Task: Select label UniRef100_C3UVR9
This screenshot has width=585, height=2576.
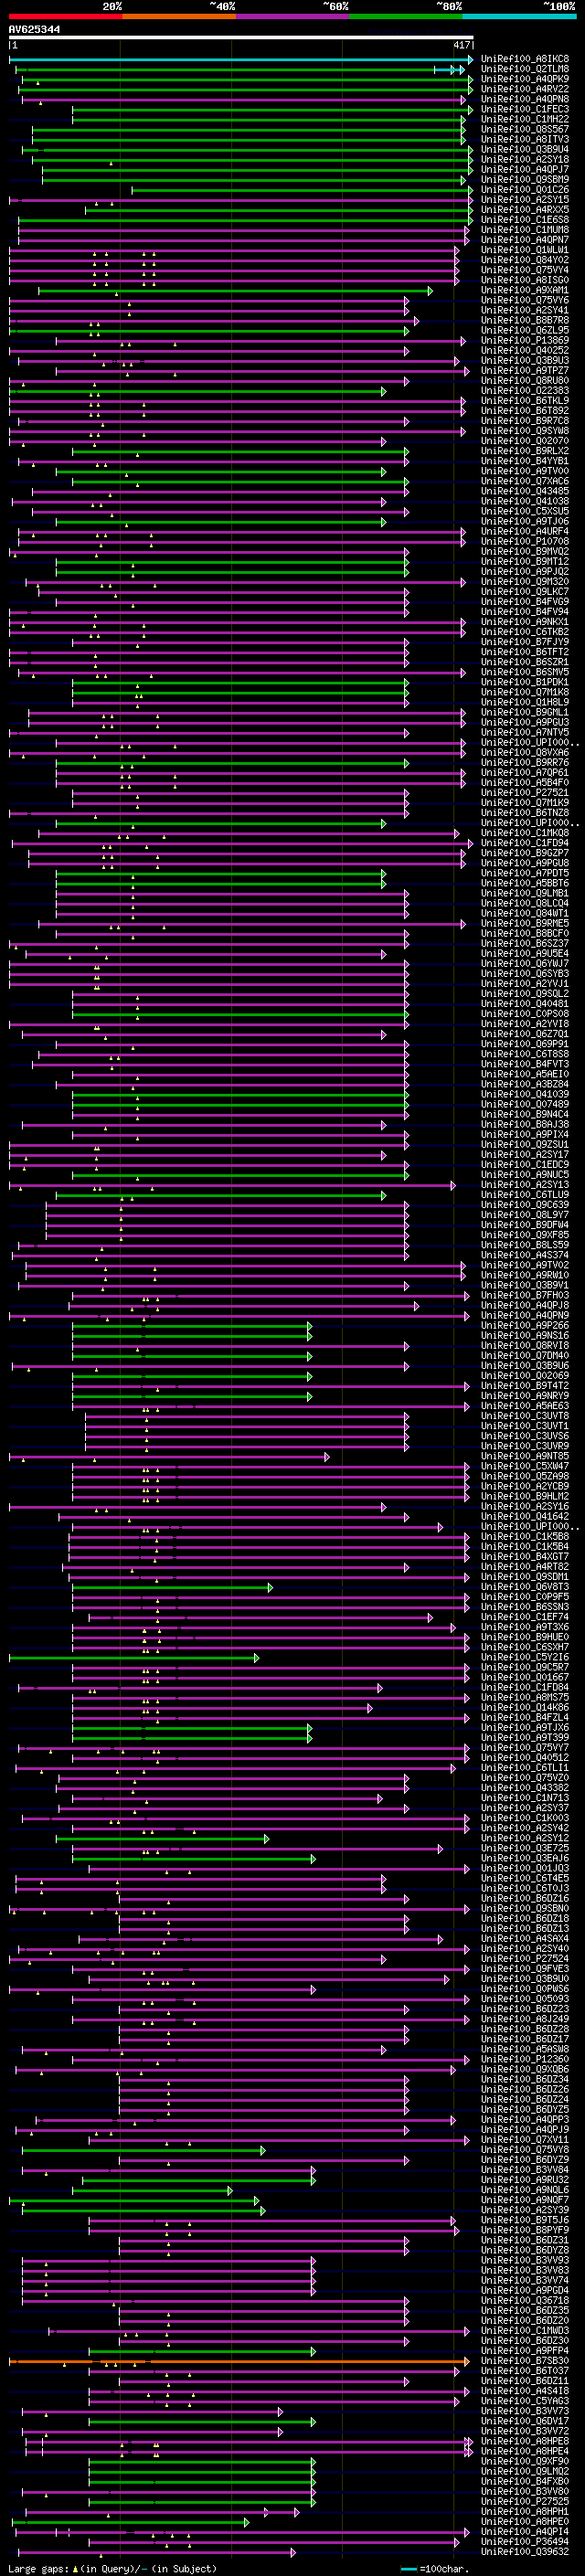Action: 525,1446
